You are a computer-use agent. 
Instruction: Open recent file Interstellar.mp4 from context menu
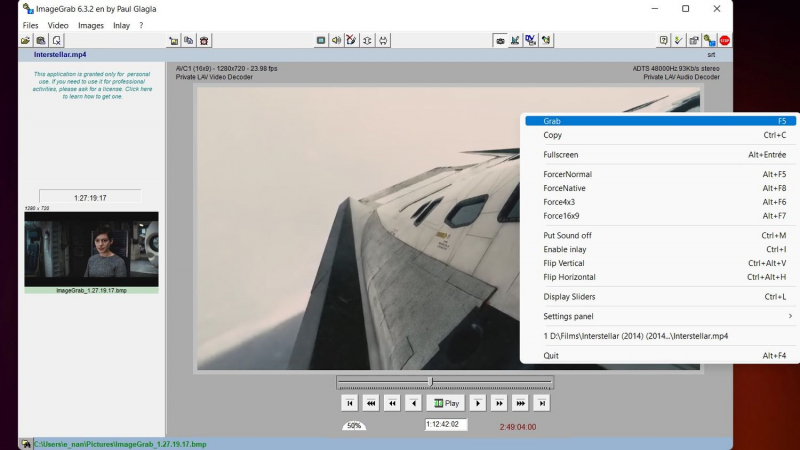pos(660,336)
